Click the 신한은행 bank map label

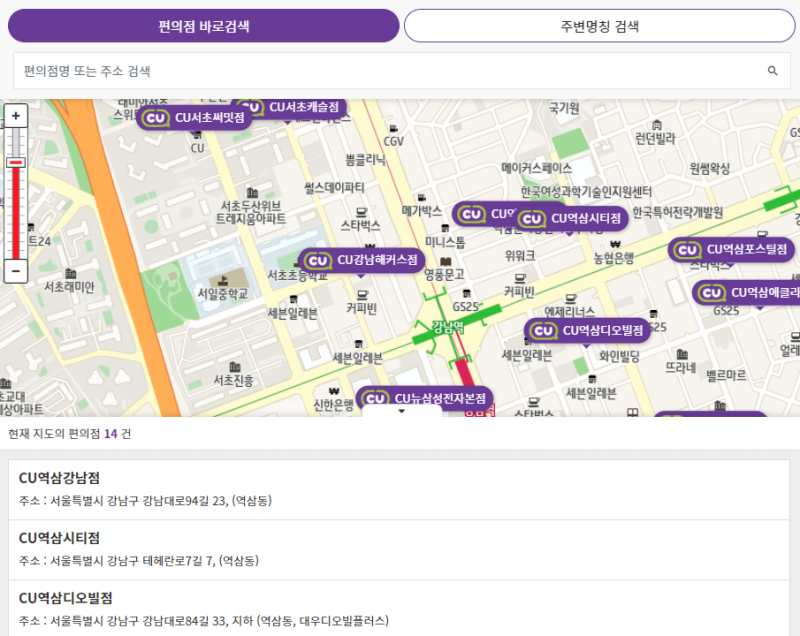(333, 405)
